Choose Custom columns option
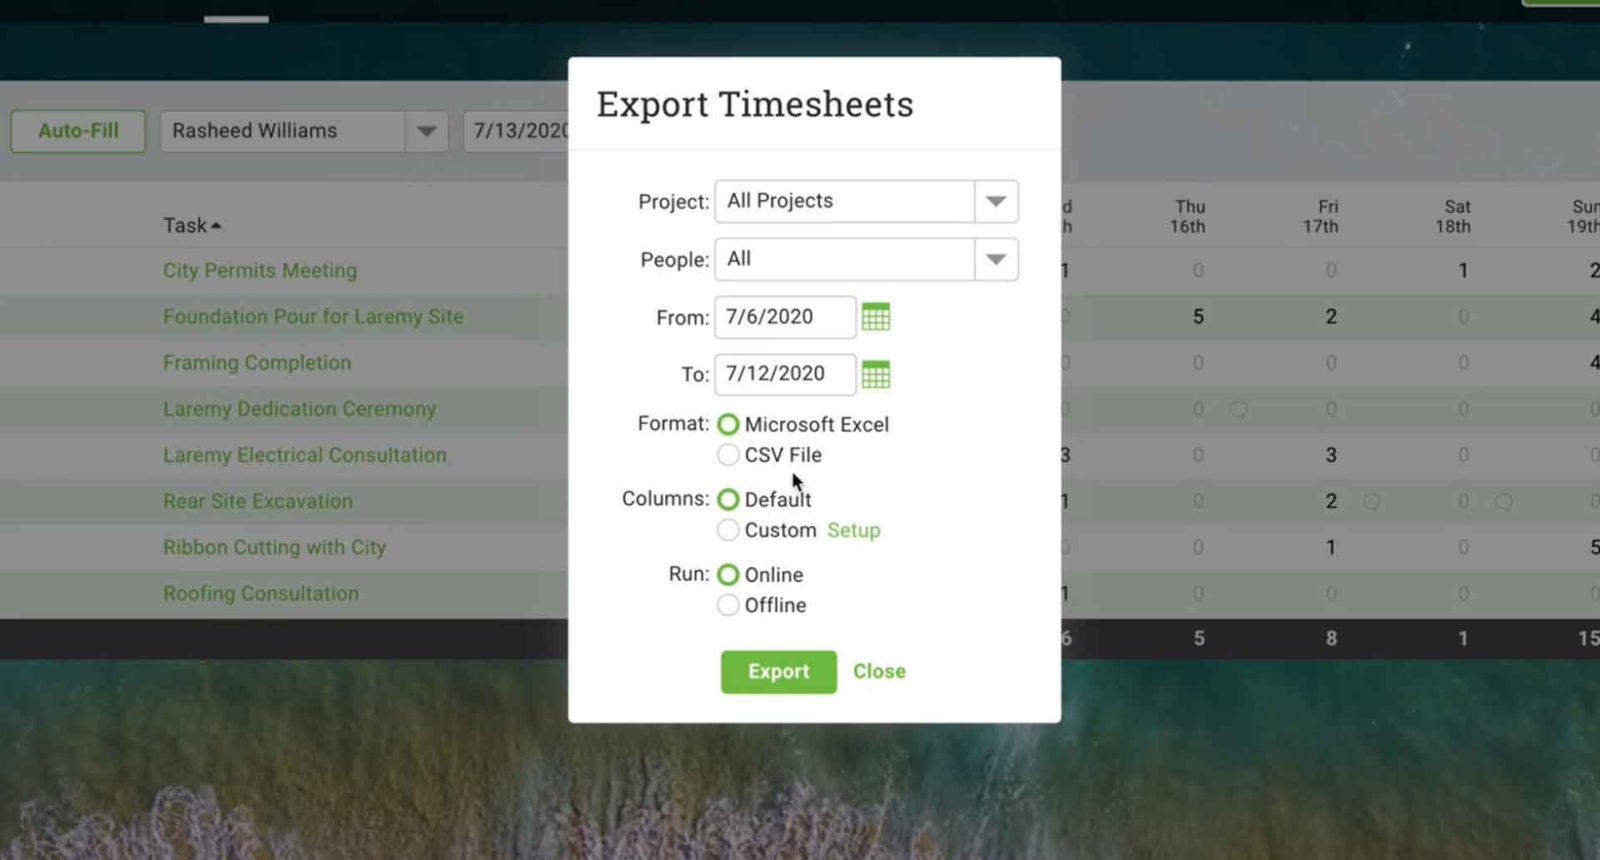The width and height of the screenshot is (1600, 860). click(728, 530)
